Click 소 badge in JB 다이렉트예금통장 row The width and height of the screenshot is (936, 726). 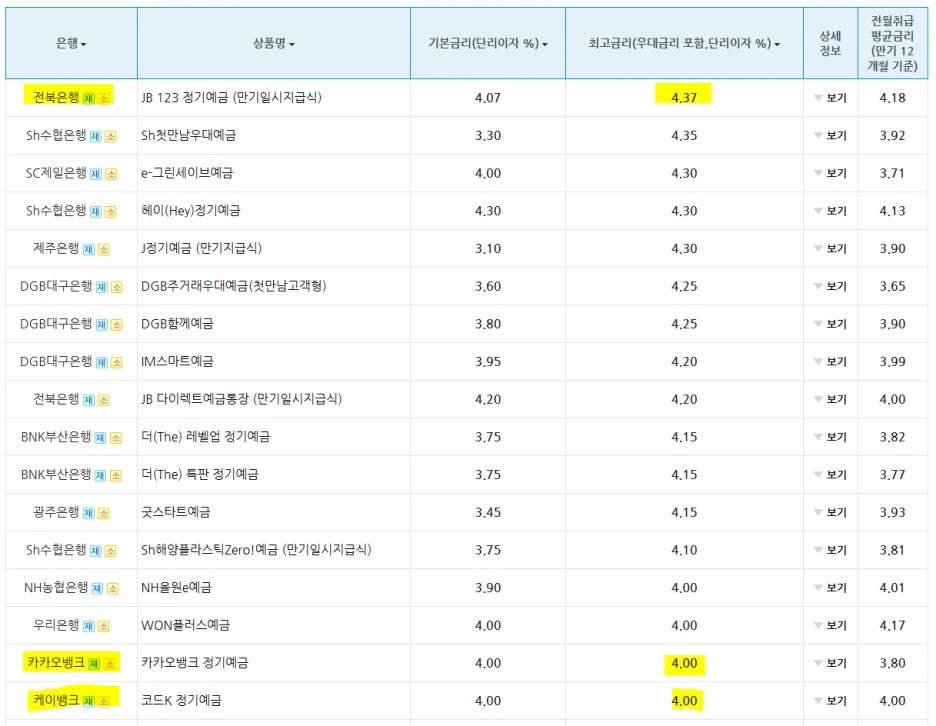pyautogui.click(x=104, y=400)
